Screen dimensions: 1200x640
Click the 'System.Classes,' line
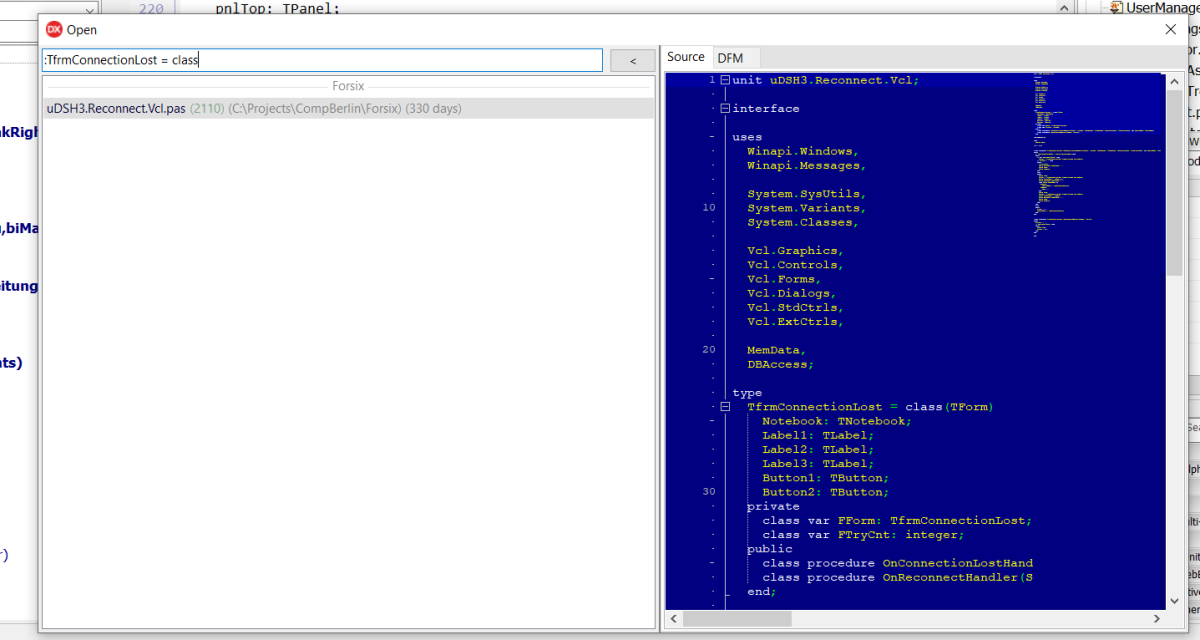point(803,222)
